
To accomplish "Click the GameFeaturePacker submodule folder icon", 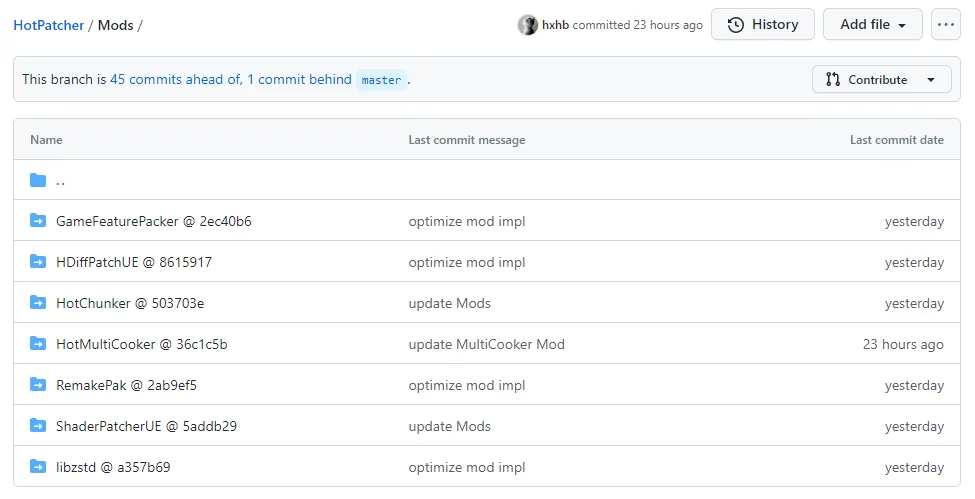I will click(x=38, y=221).
